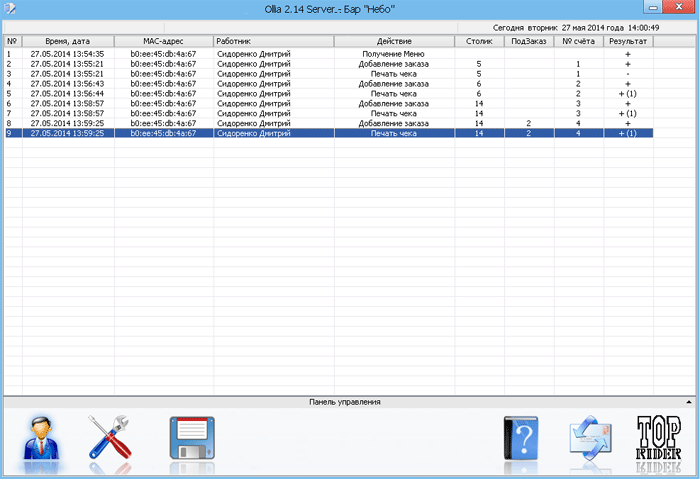The width and height of the screenshot is (700, 479).
Task: Sort by the № column header
Action: pyautogui.click(x=13, y=41)
